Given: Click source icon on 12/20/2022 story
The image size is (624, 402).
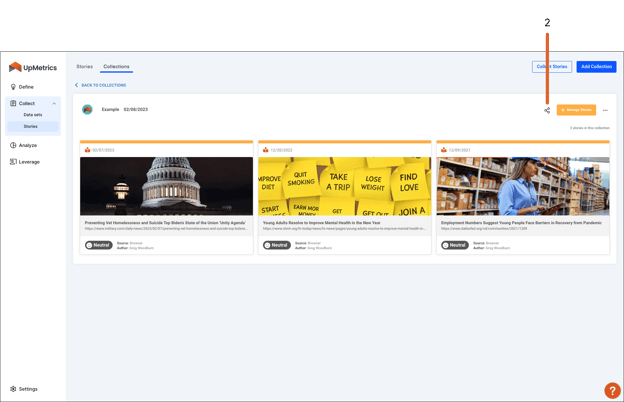Looking at the screenshot, I should 265,150.
